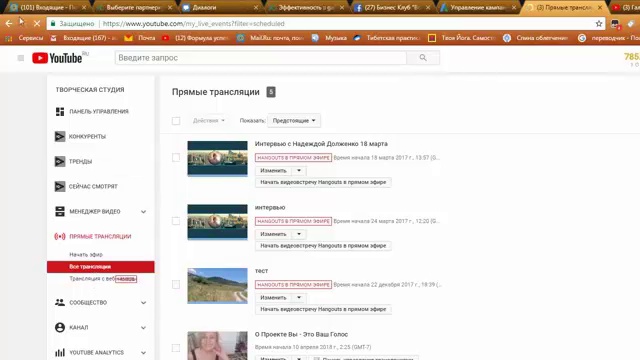Open the Тренды sidebar icon

tap(60, 162)
